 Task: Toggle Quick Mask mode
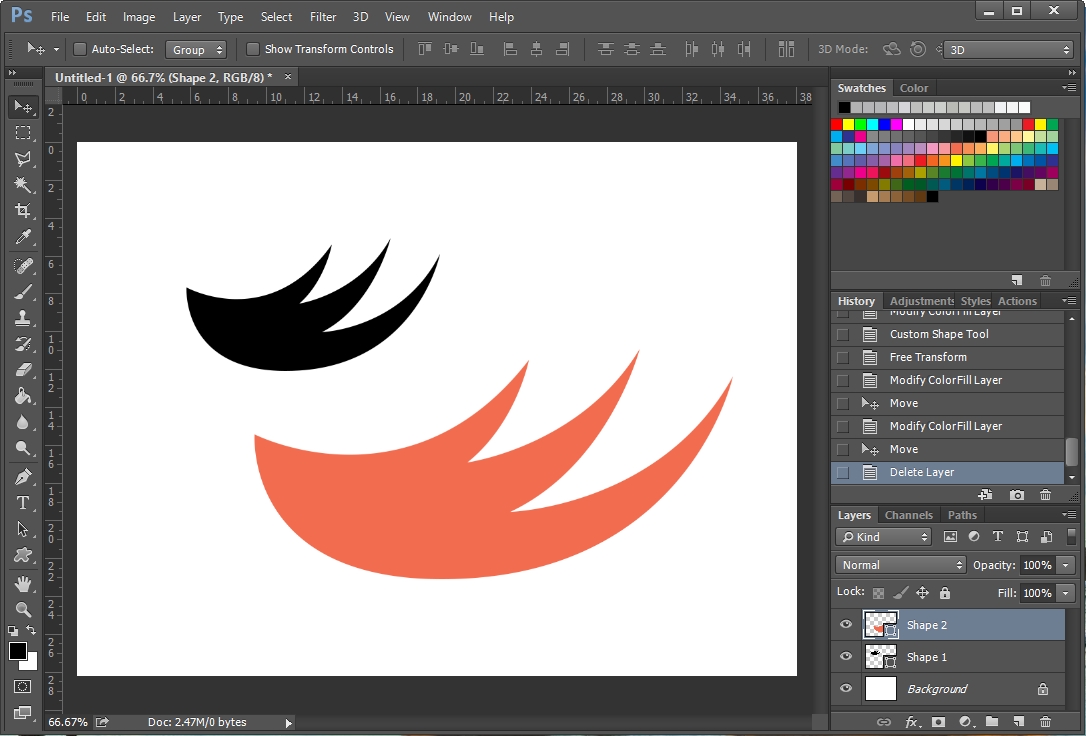pyautogui.click(x=22, y=687)
